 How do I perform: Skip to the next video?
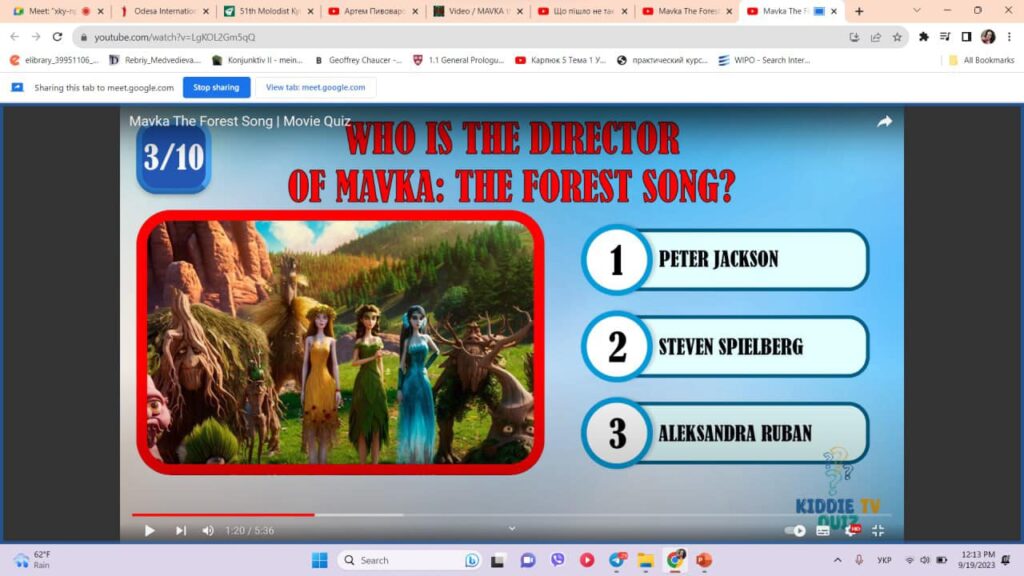click(181, 531)
